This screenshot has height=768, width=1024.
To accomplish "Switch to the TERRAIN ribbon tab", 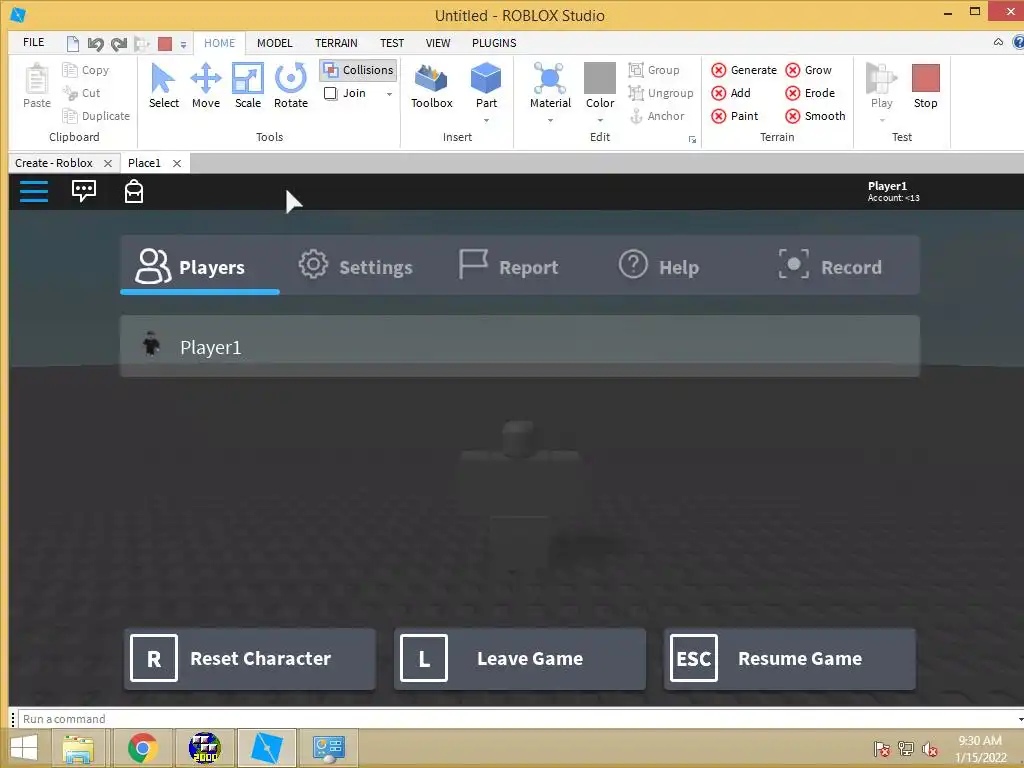I will click(336, 43).
